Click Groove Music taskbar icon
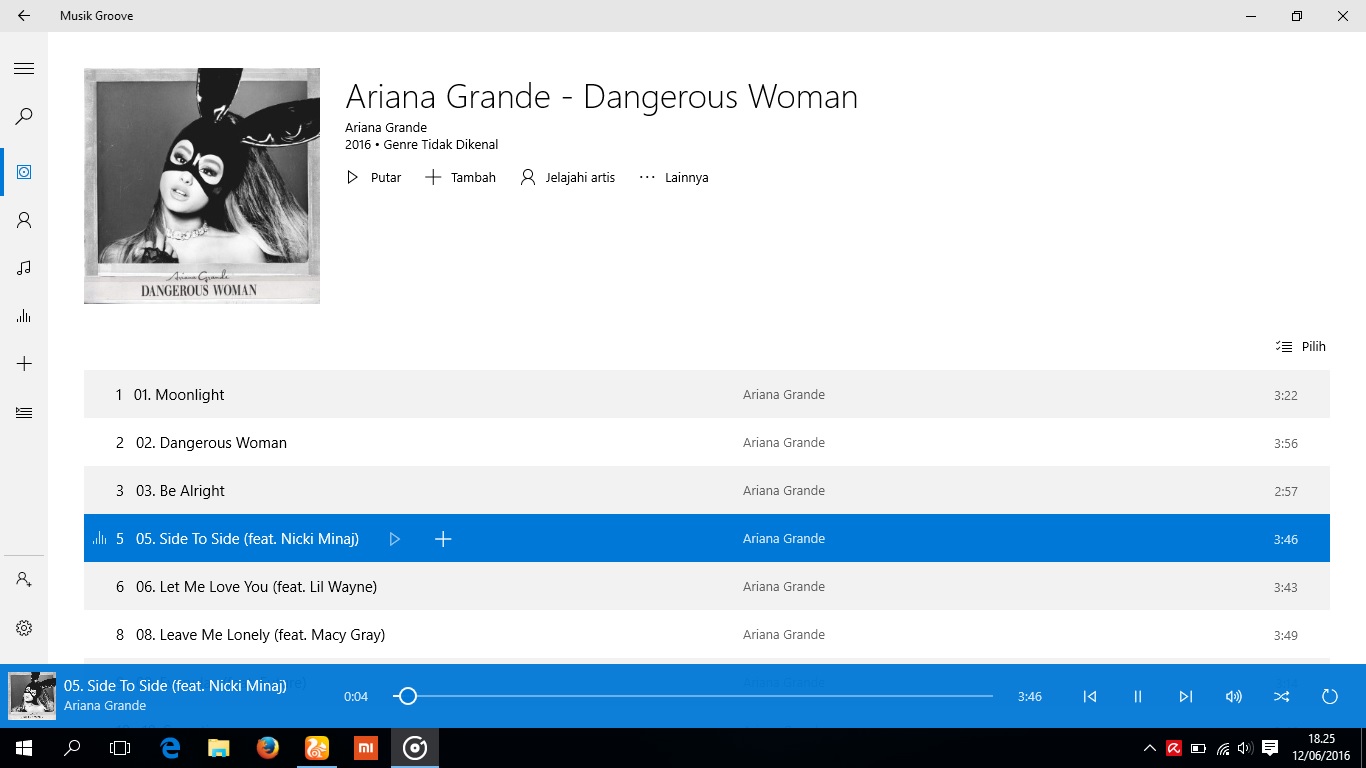 [x=414, y=748]
